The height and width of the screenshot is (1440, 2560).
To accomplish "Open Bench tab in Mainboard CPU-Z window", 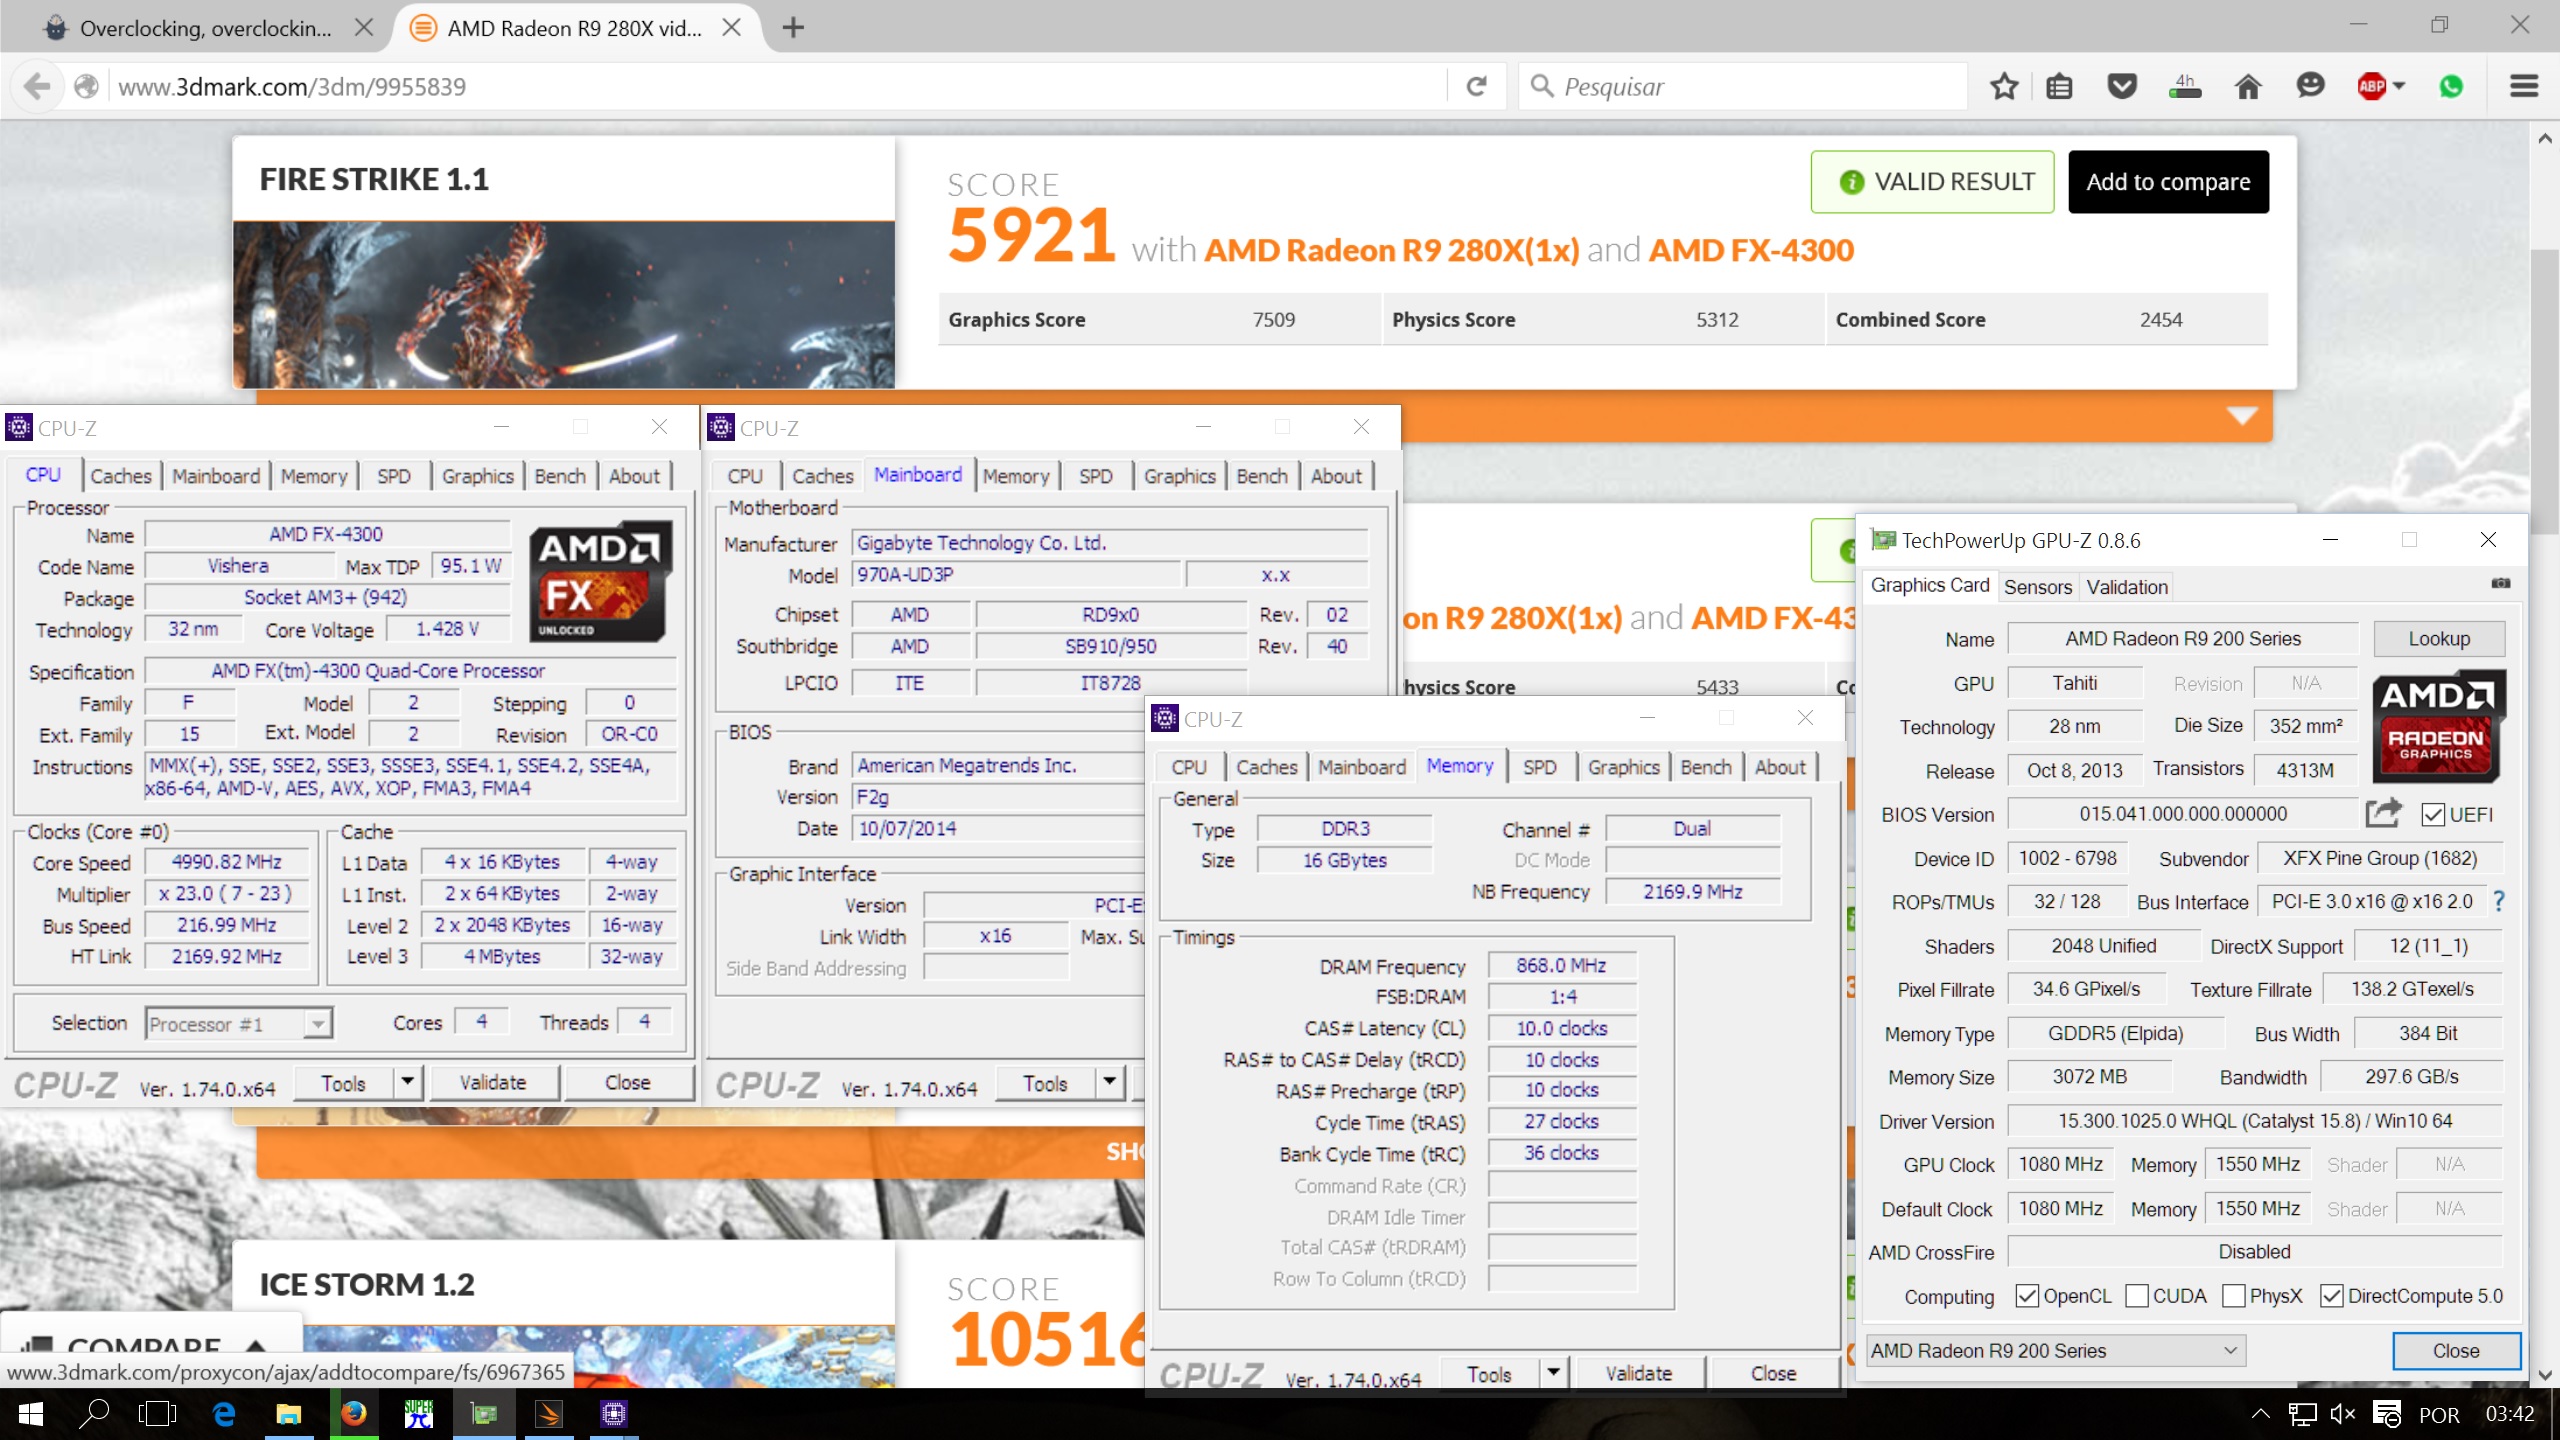I will click(x=1262, y=476).
